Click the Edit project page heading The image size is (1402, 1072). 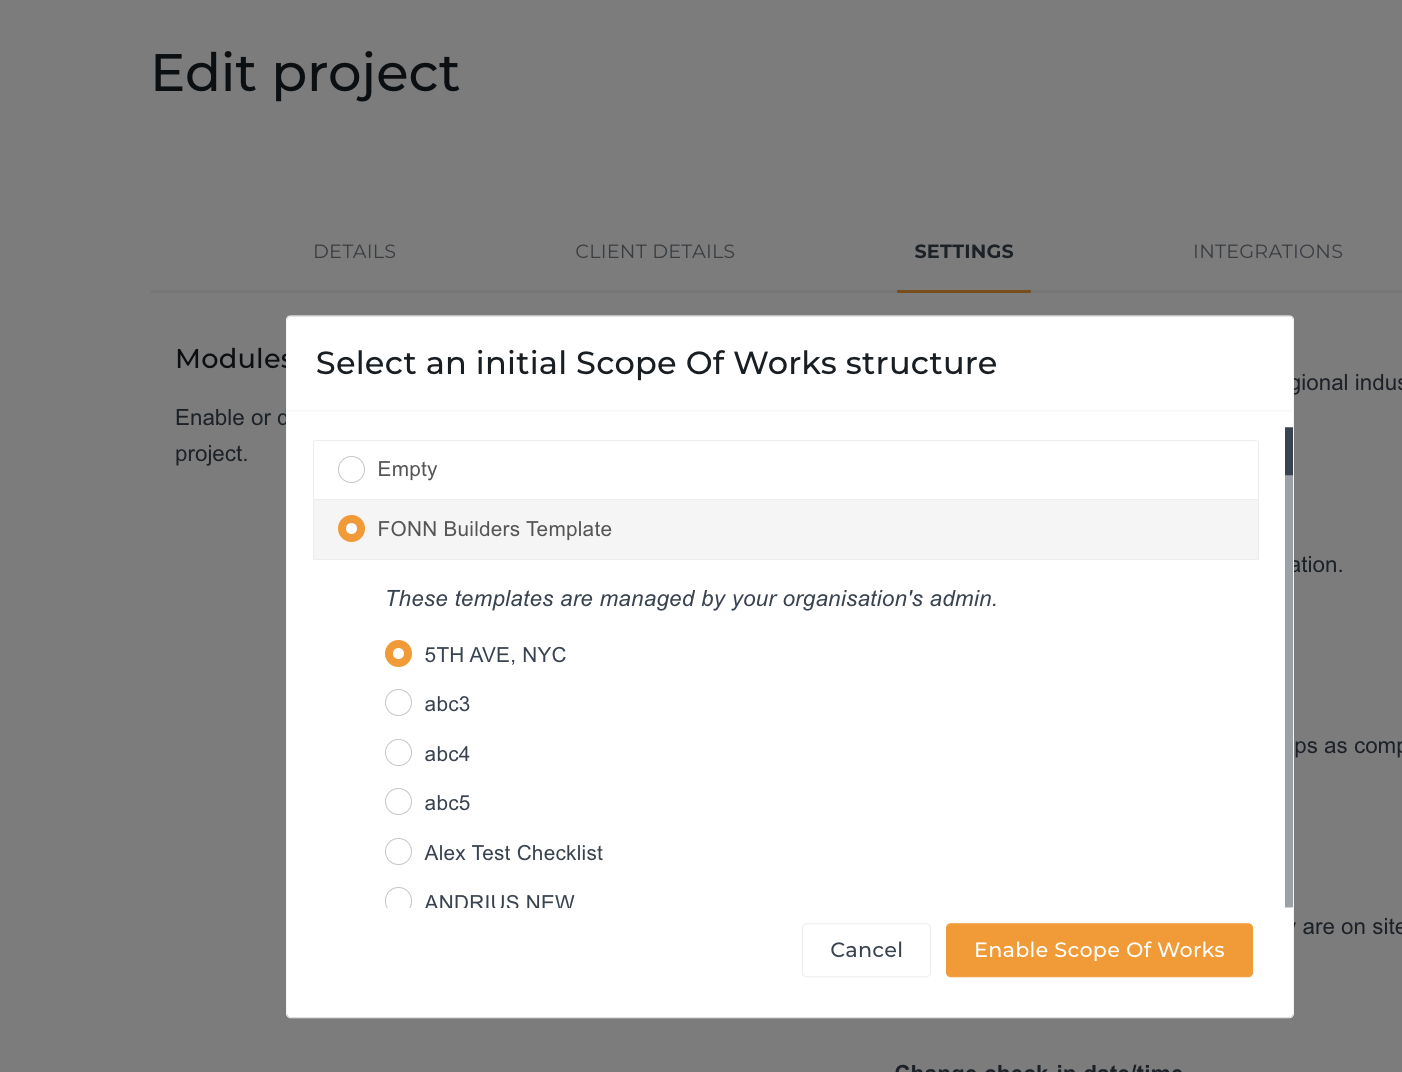pos(306,74)
